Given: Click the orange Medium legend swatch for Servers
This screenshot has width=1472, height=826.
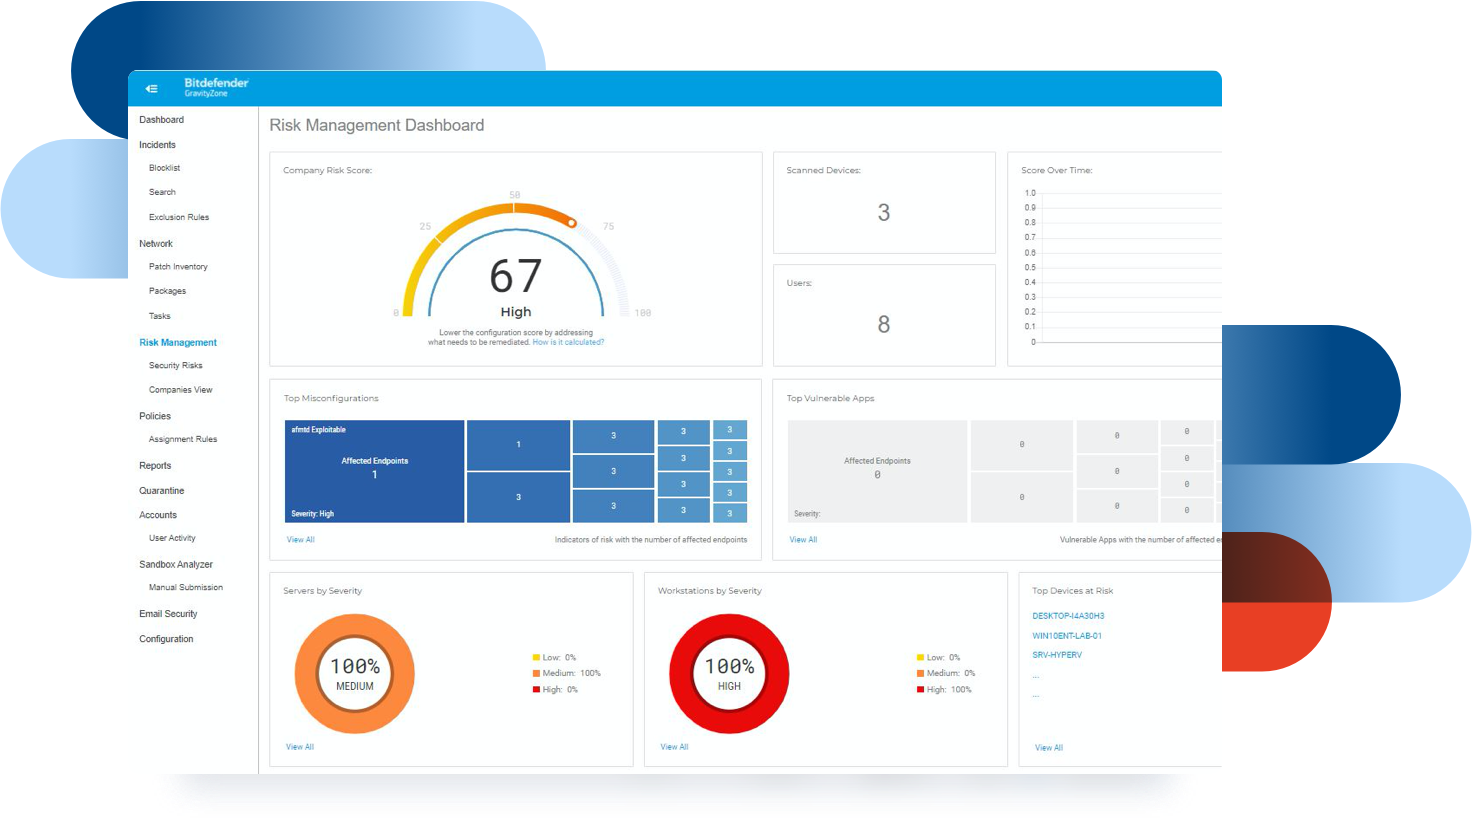Looking at the screenshot, I should coord(536,674).
